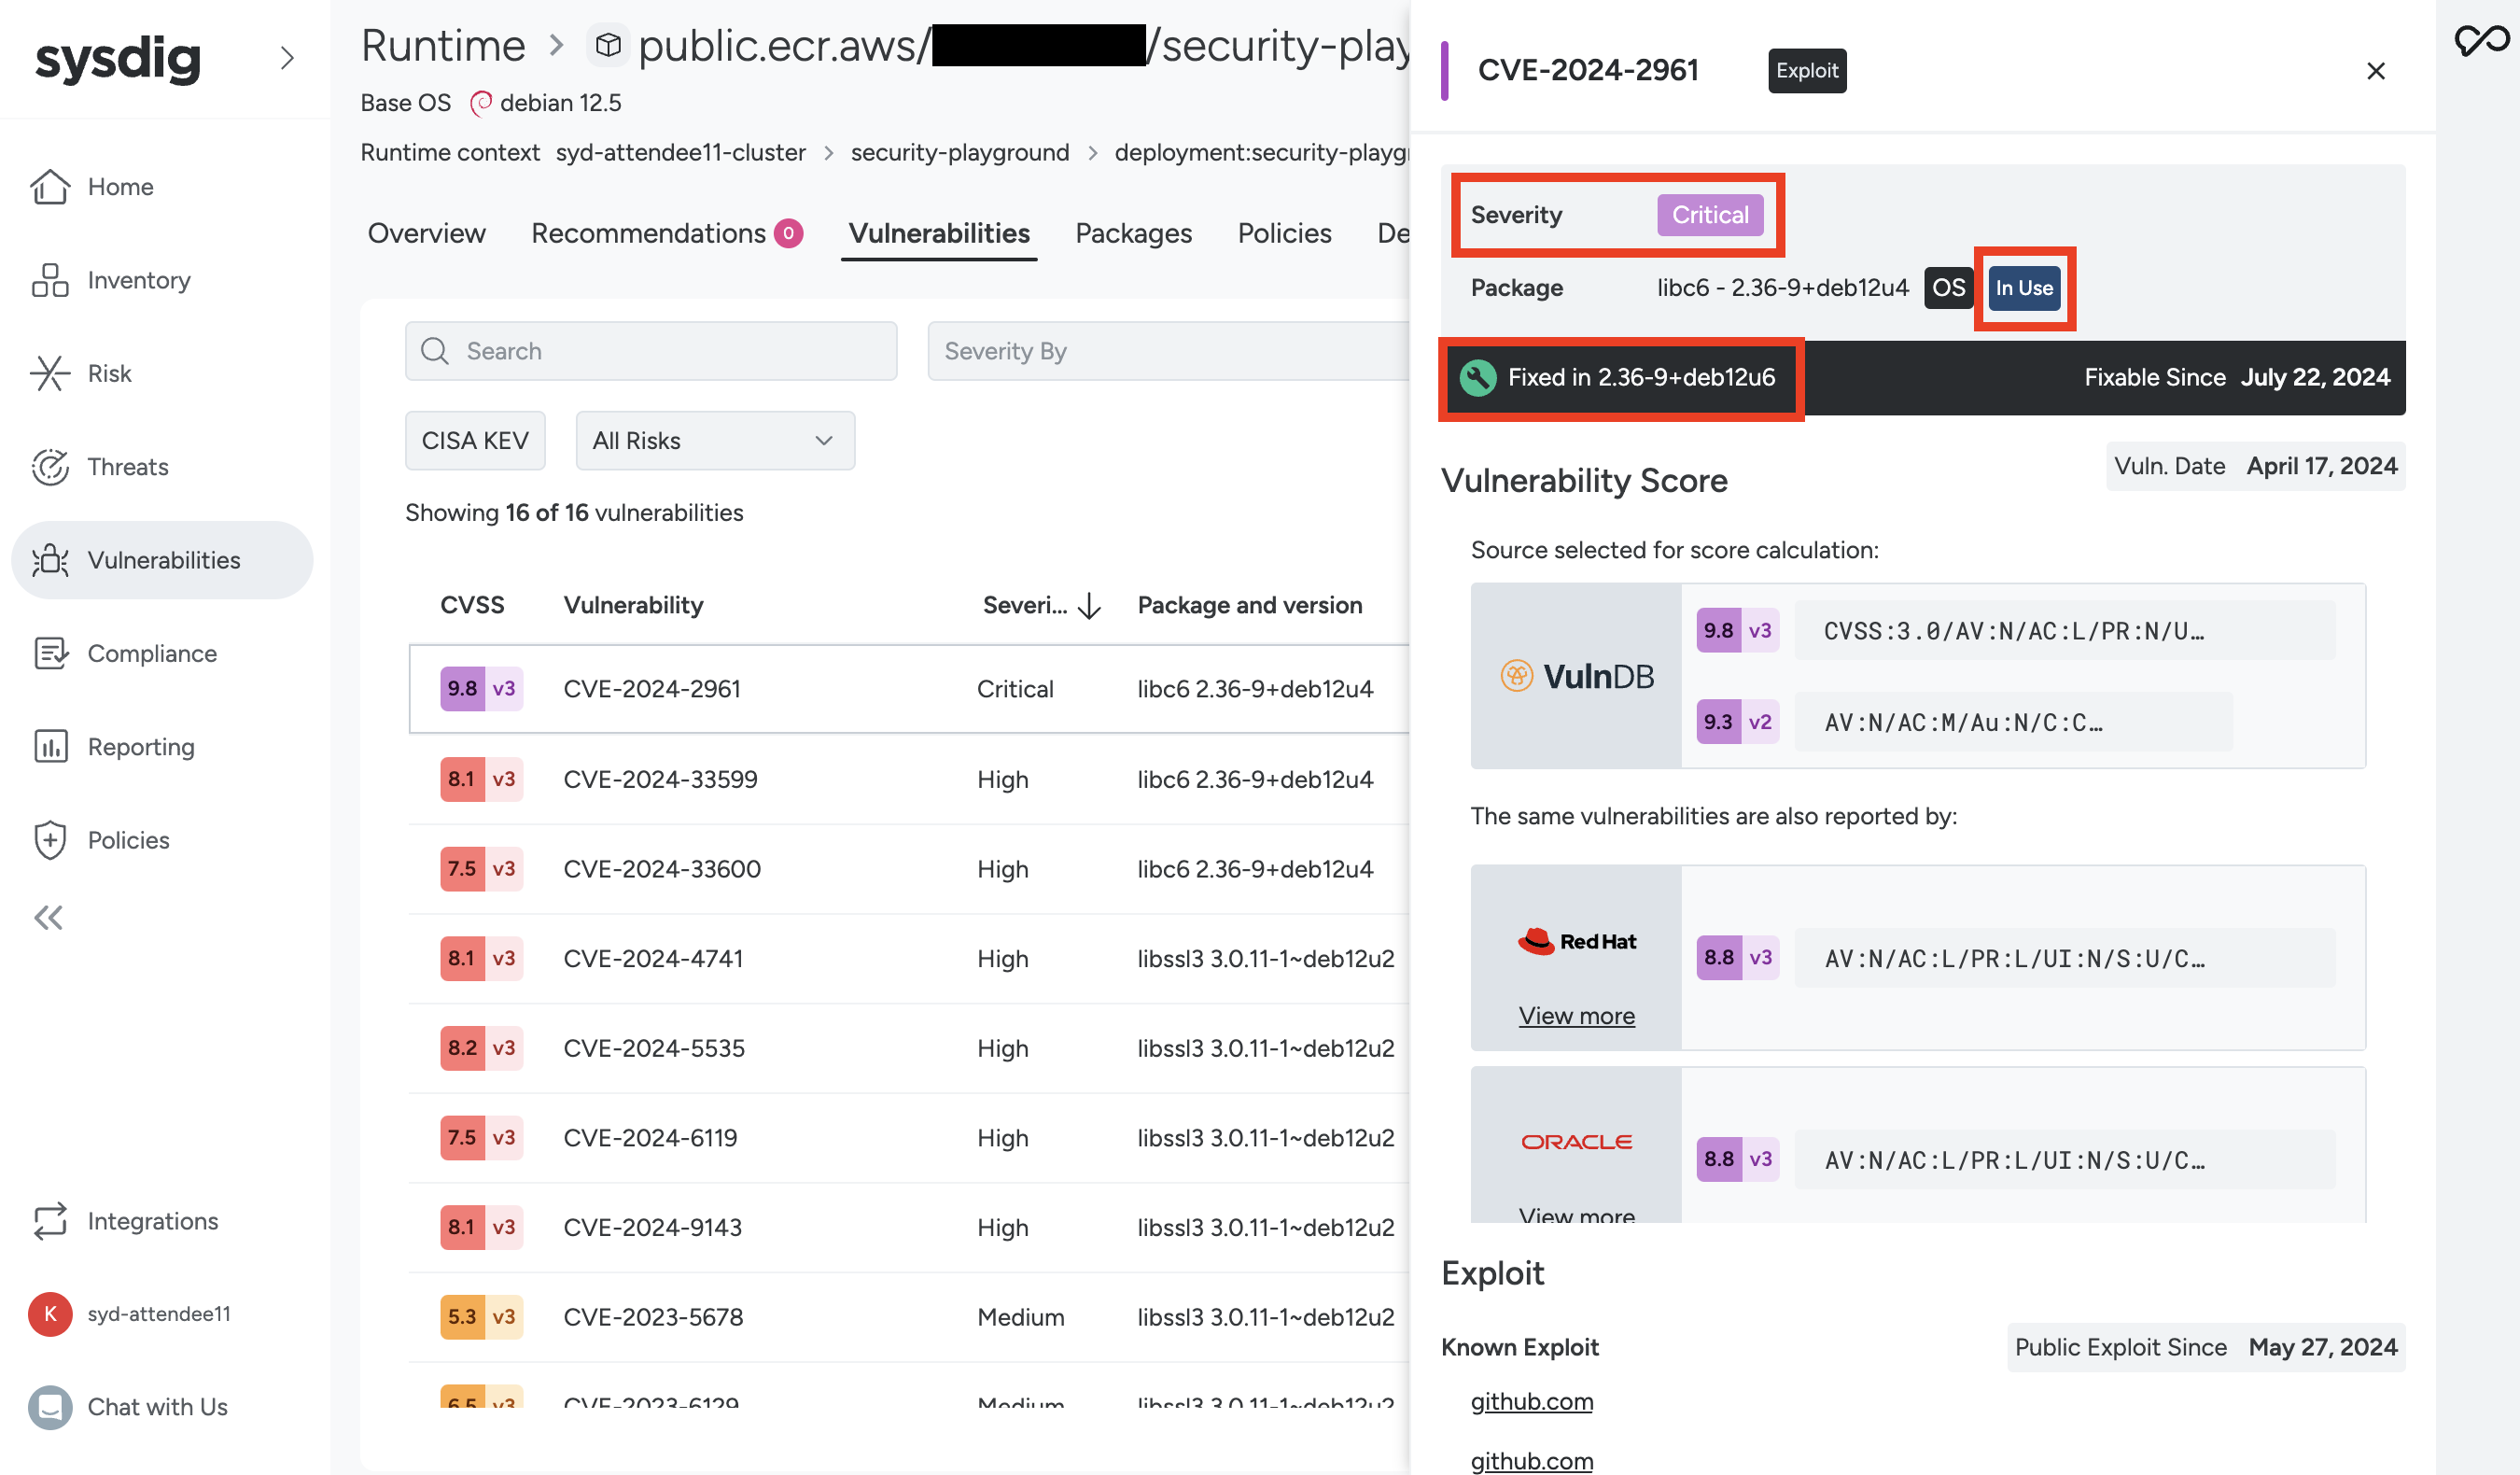Click syd-attendee11-cluster in runtime context
Viewport: 2520px width, 1475px height.
click(680, 152)
